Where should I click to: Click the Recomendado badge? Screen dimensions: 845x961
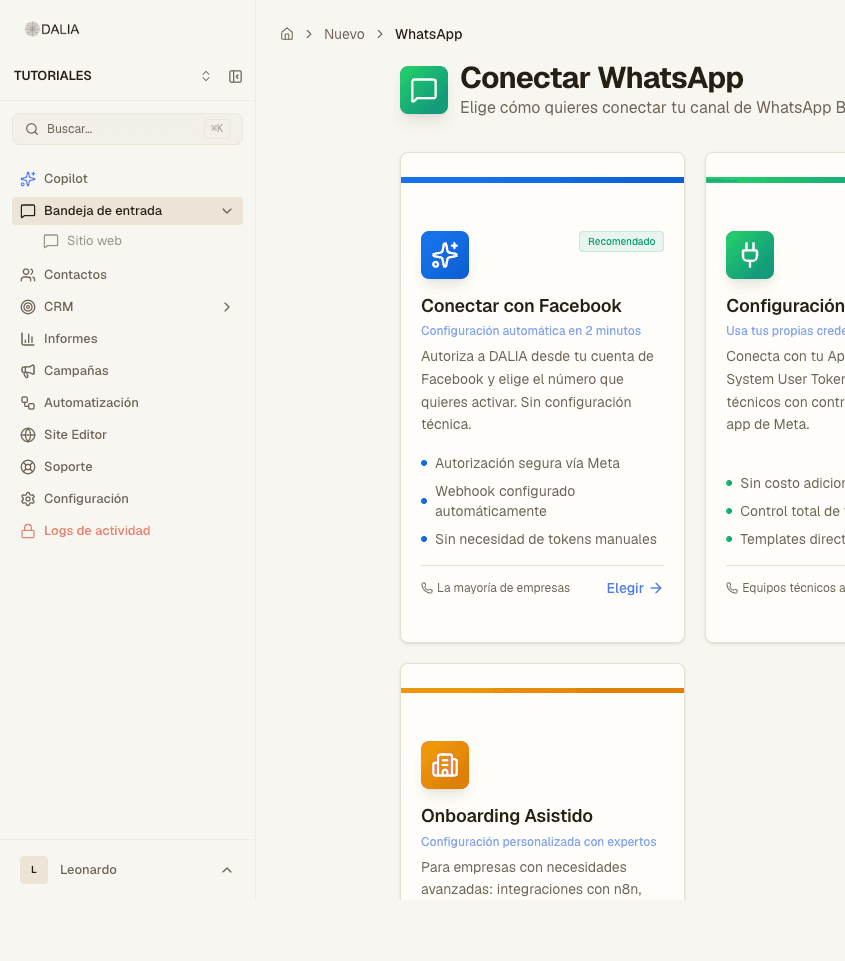(621, 241)
